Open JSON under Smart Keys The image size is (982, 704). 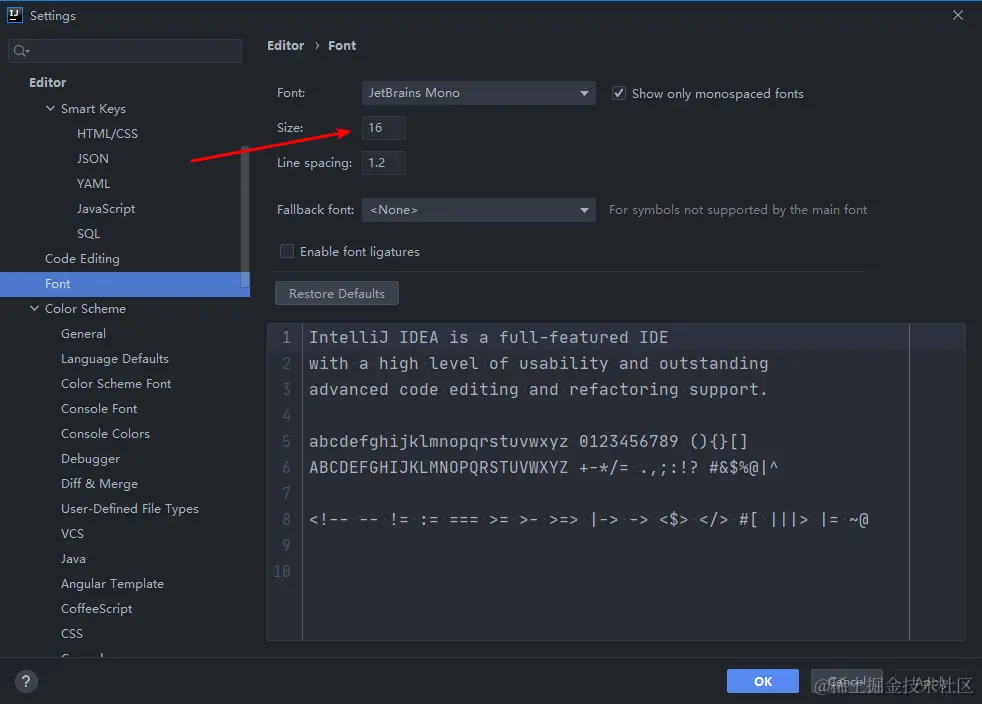point(93,158)
